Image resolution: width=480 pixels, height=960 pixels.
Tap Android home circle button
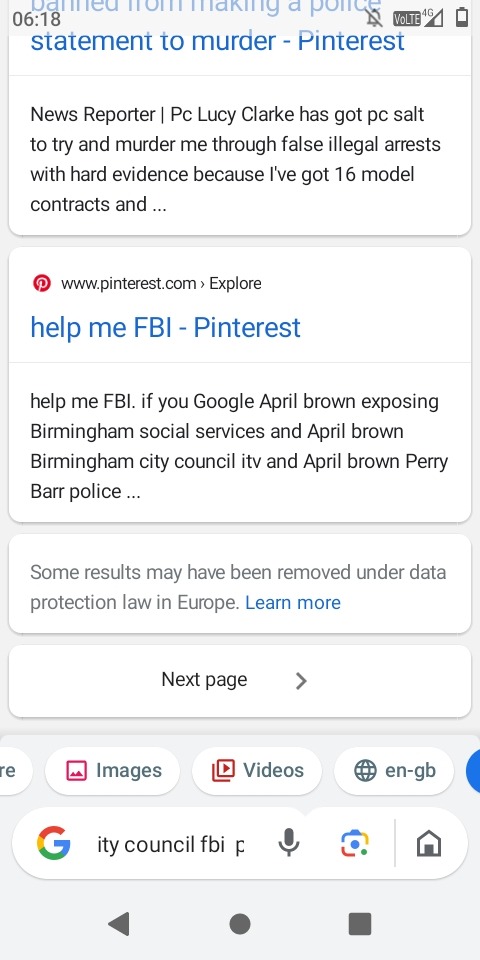240,924
